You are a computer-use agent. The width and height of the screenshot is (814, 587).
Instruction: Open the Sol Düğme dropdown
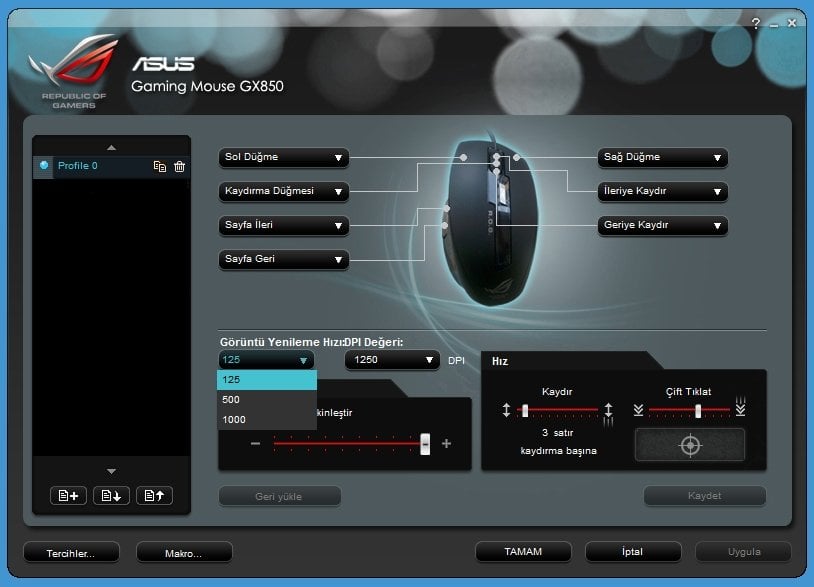pos(283,157)
